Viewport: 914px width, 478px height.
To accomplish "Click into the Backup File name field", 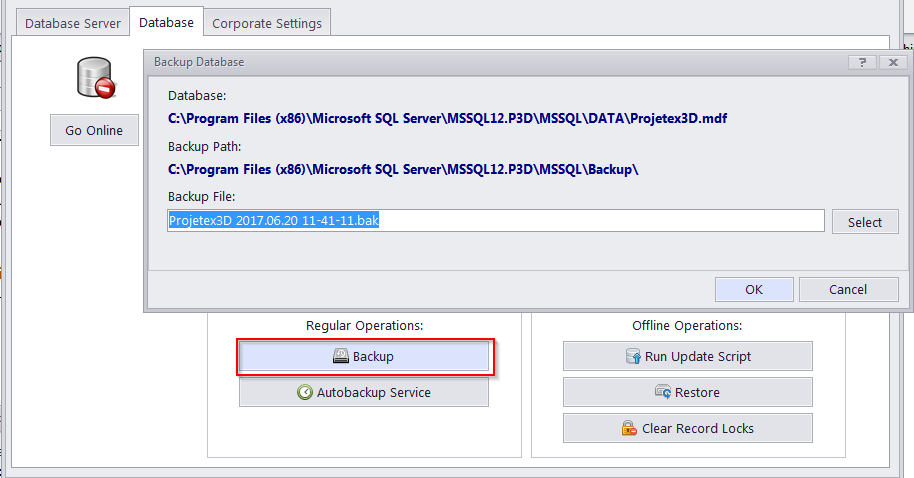I will tap(495, 221).
